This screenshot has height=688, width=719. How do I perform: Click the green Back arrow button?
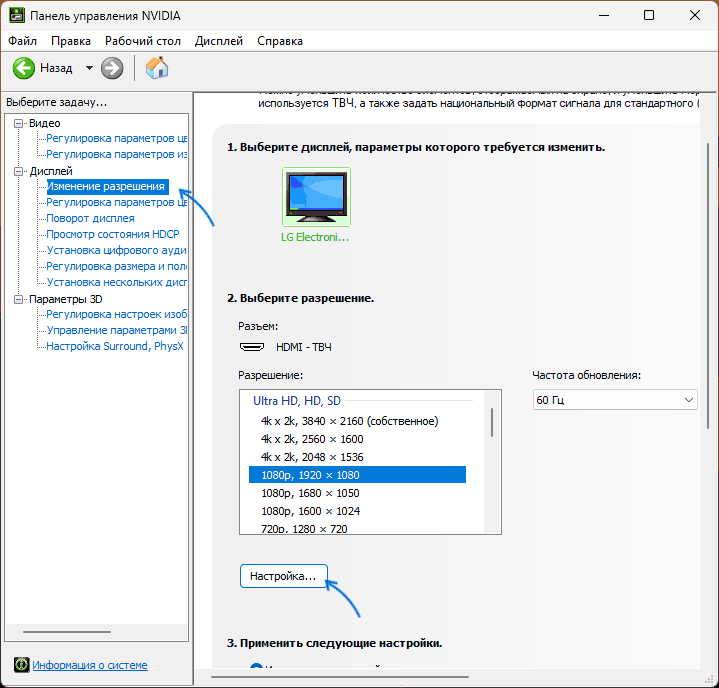click(24, 68)
